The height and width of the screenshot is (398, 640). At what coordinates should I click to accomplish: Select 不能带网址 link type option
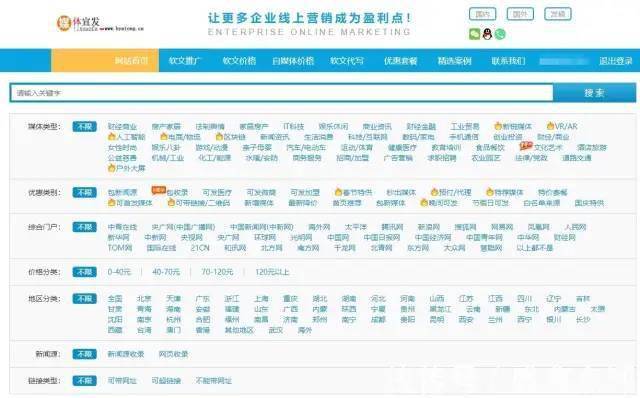pos(213,380)
